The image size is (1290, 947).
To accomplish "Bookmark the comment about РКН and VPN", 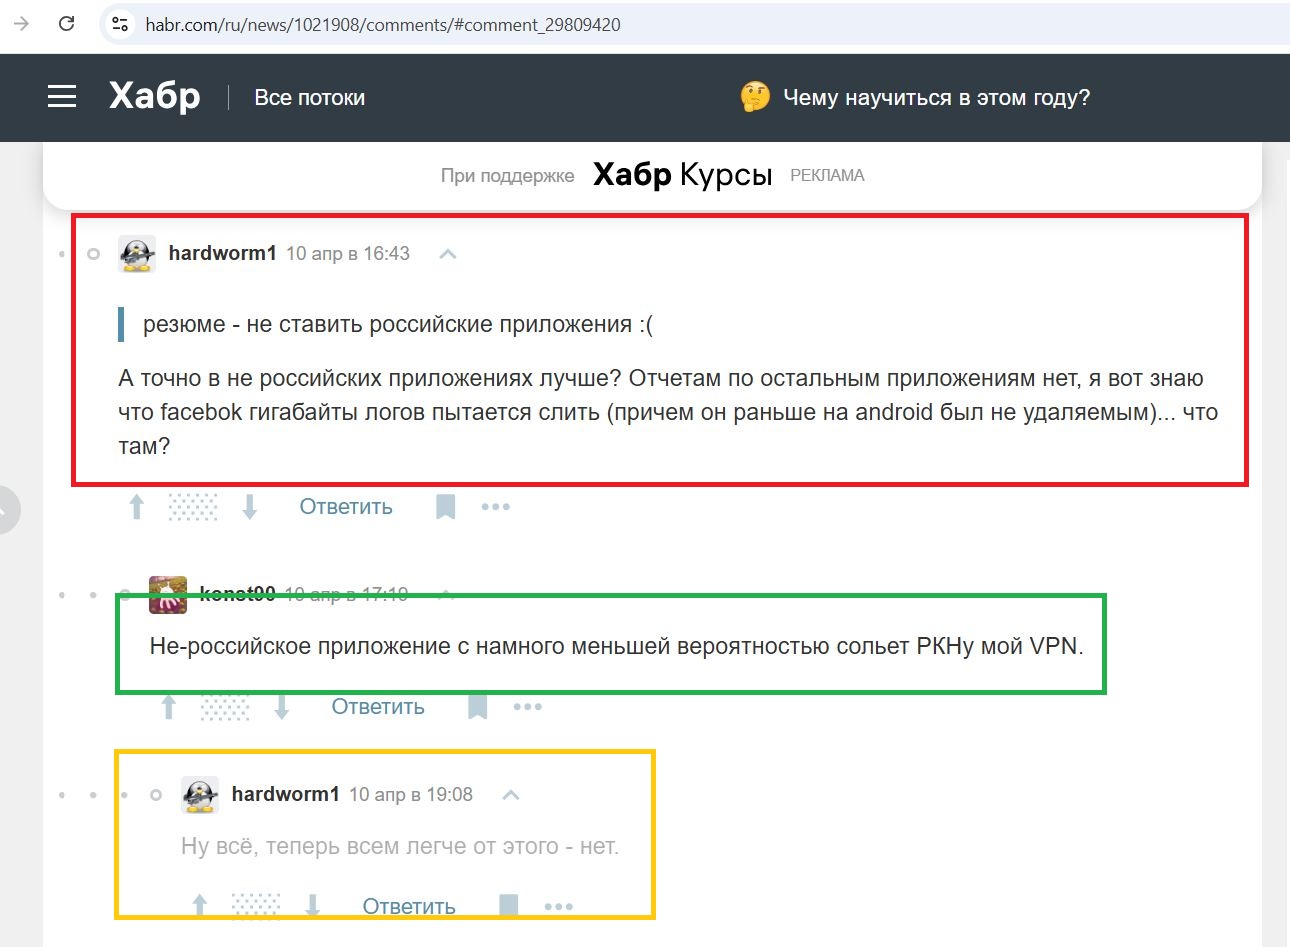I will [x=478, y=707].
